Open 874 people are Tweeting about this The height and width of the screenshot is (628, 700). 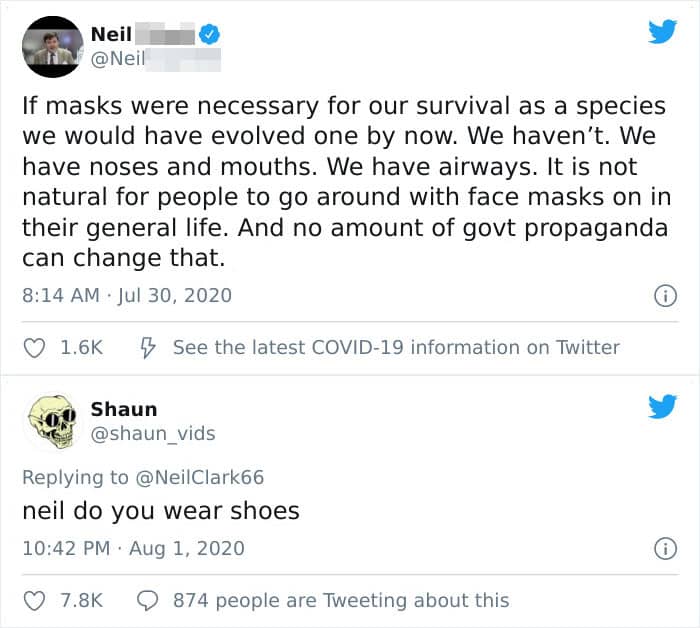341,600
